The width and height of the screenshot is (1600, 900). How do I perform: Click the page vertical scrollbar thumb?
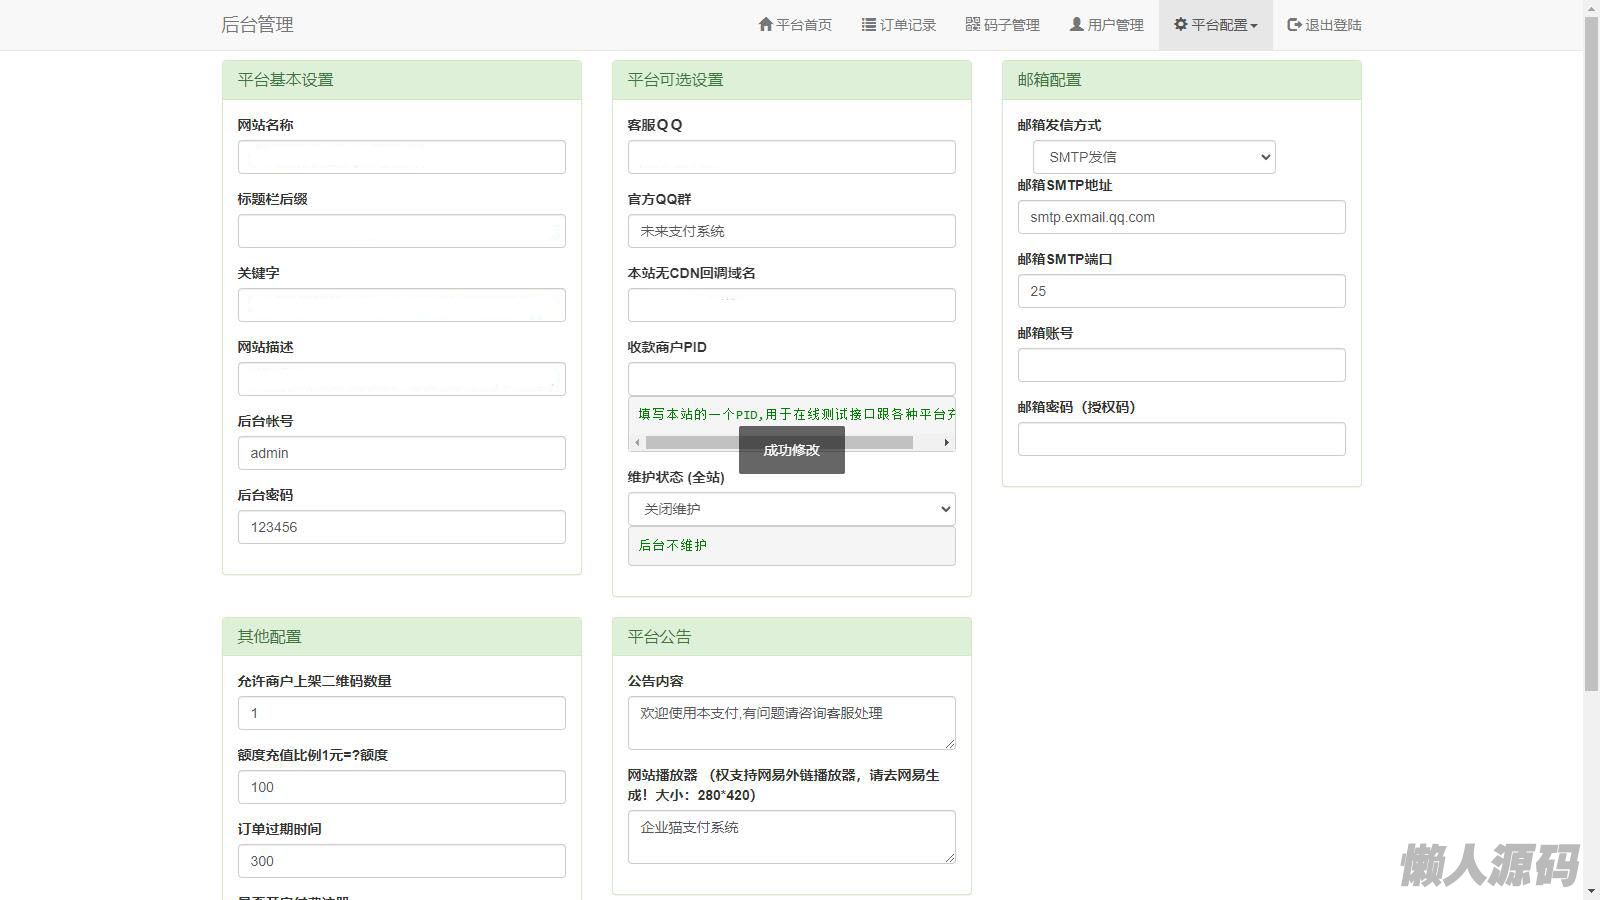click(x=1591, y=350)
